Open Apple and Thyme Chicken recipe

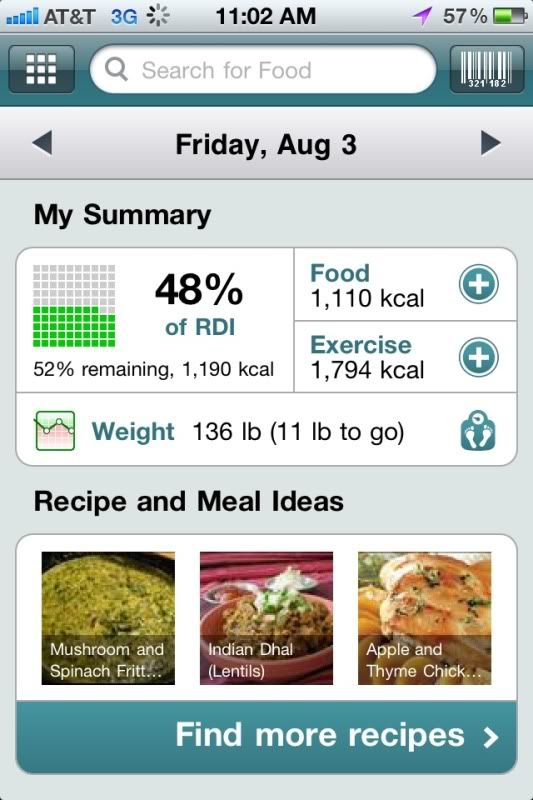[x=424, y=618]
